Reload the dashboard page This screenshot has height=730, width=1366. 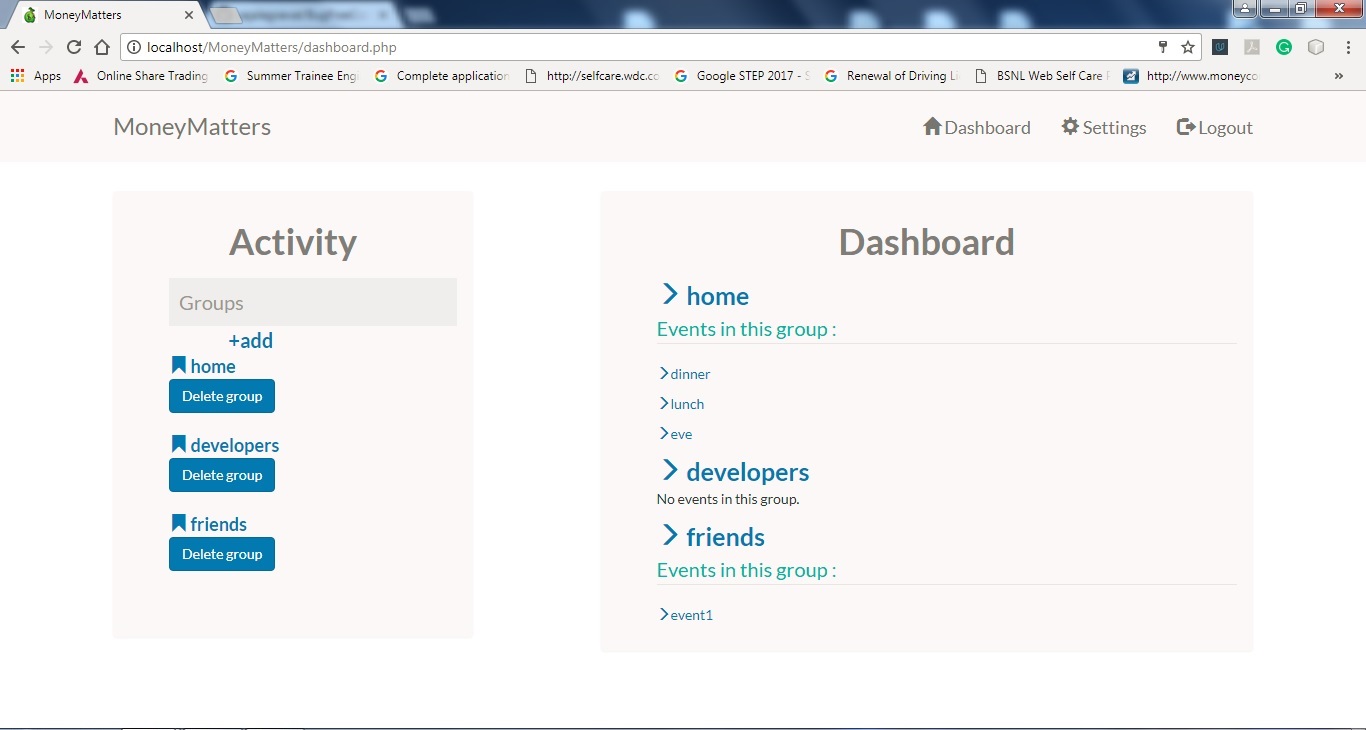tap(73, 47)
